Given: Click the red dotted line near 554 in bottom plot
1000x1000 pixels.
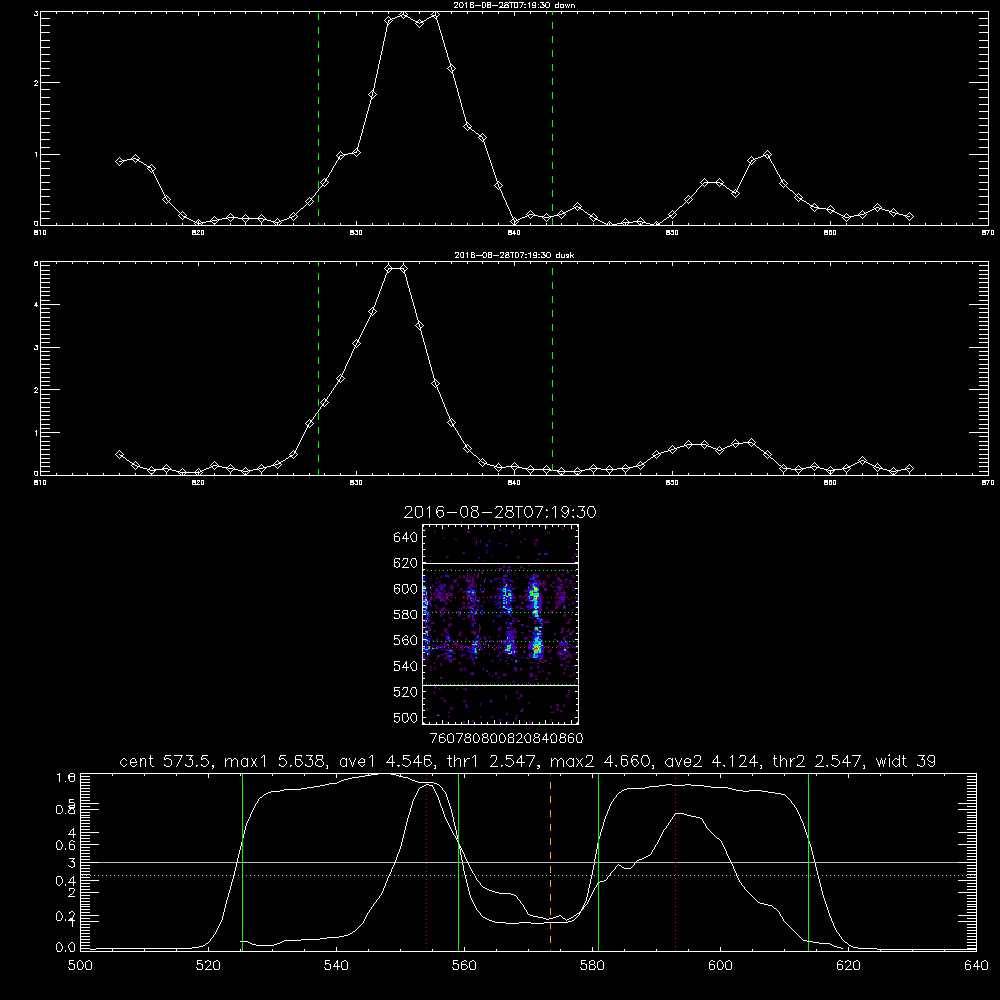Looking at the screenshot, I should point(427,862).
